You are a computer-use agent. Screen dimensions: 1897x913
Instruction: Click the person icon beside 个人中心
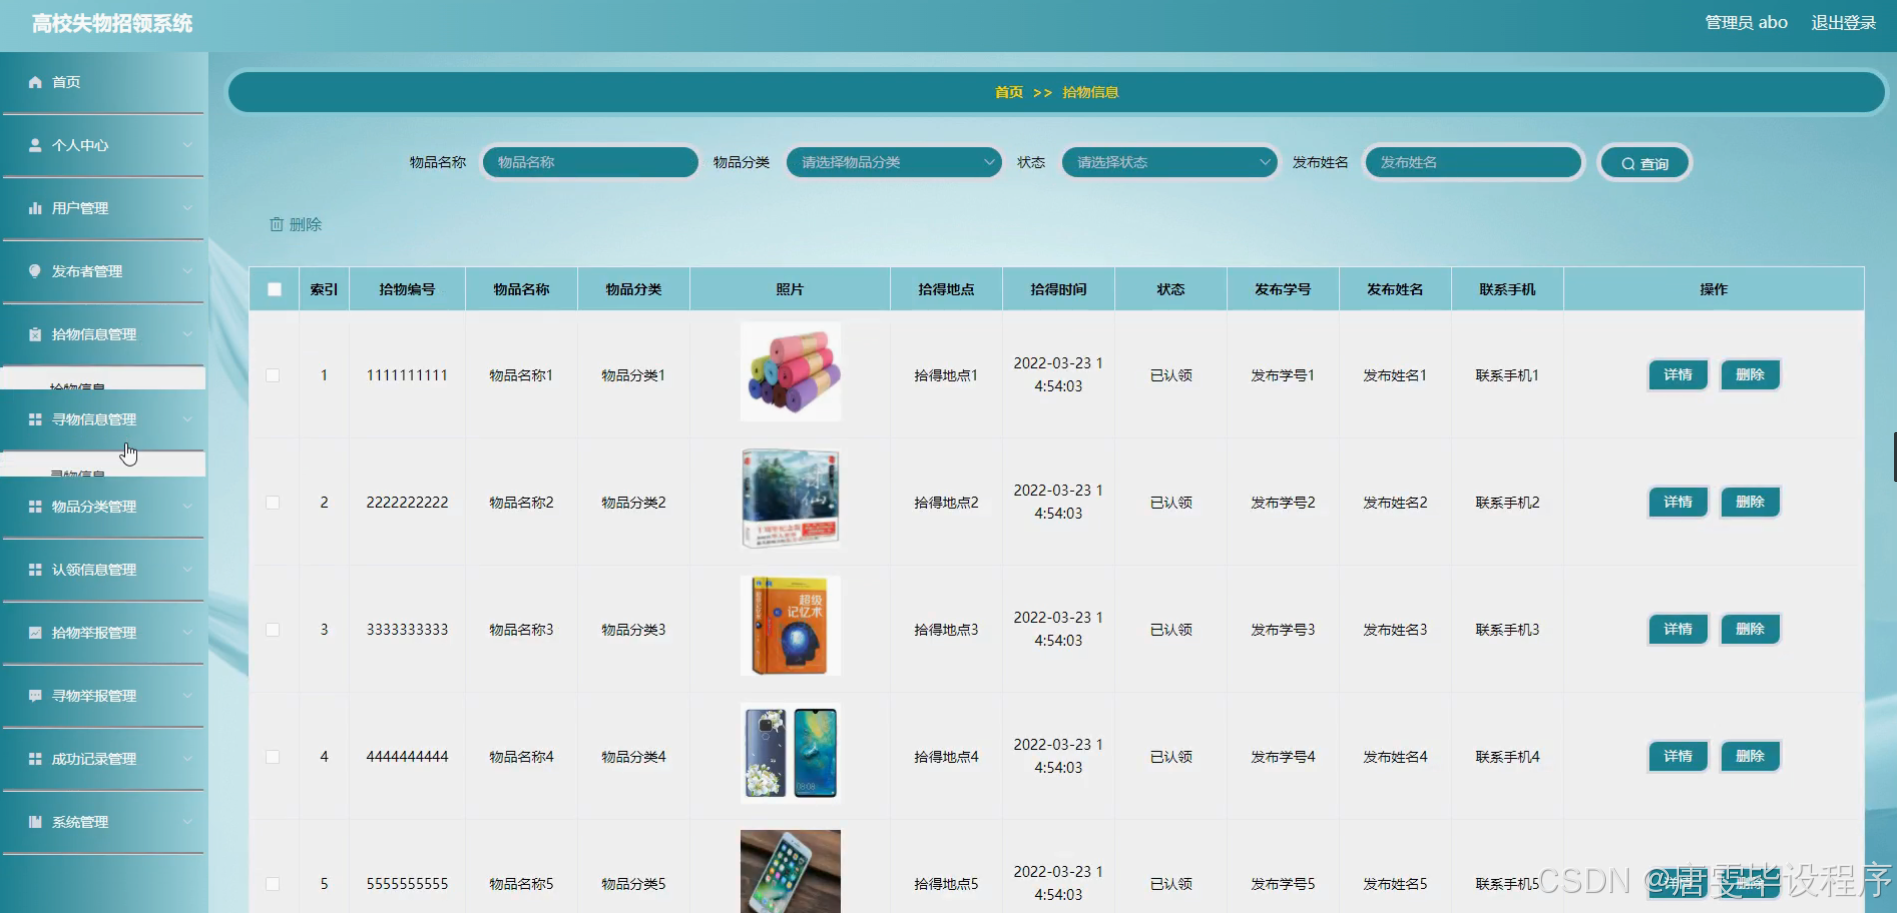(x=35, y=145)
